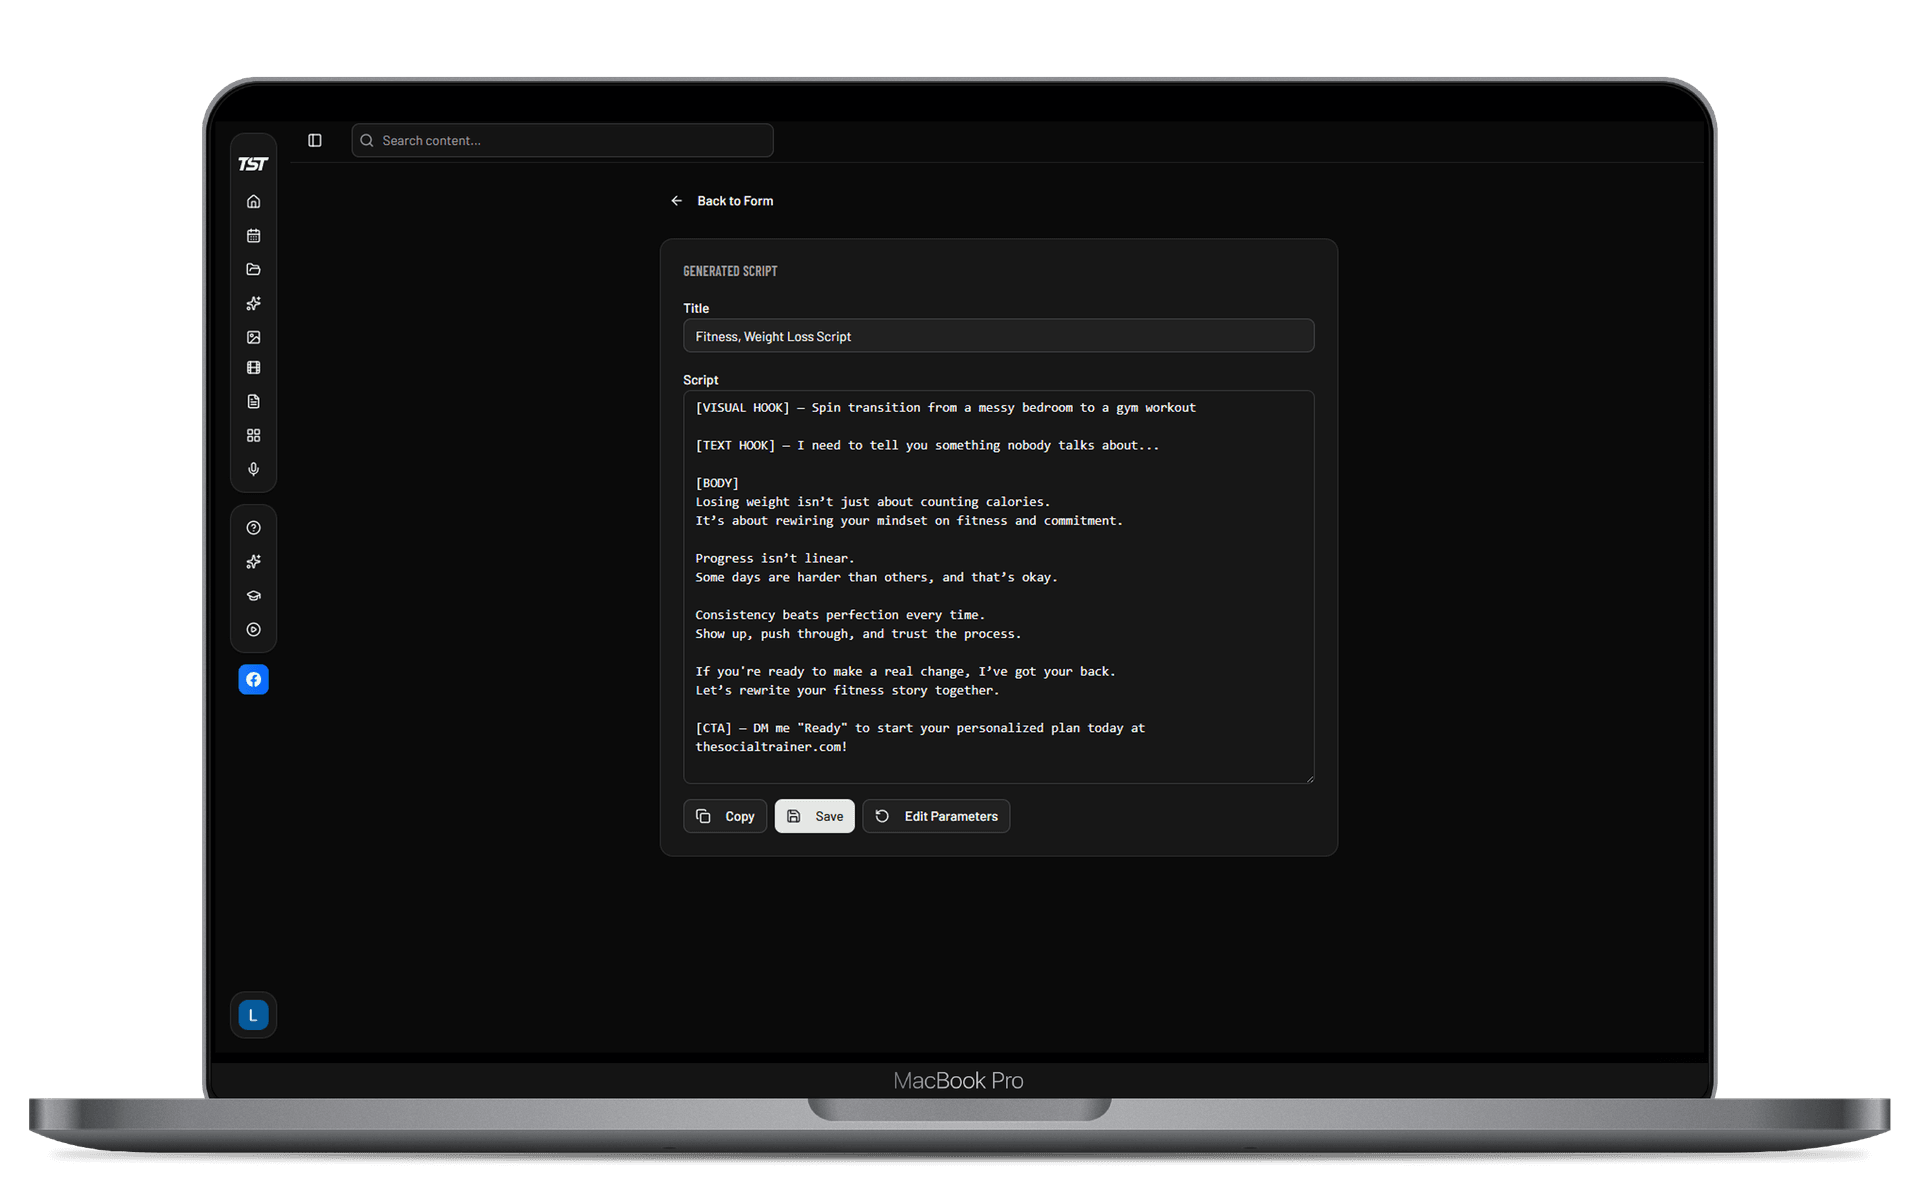Viewport: 1920px width, 1188px height.
Task: Save the generated script
Action: coord(814,816)
